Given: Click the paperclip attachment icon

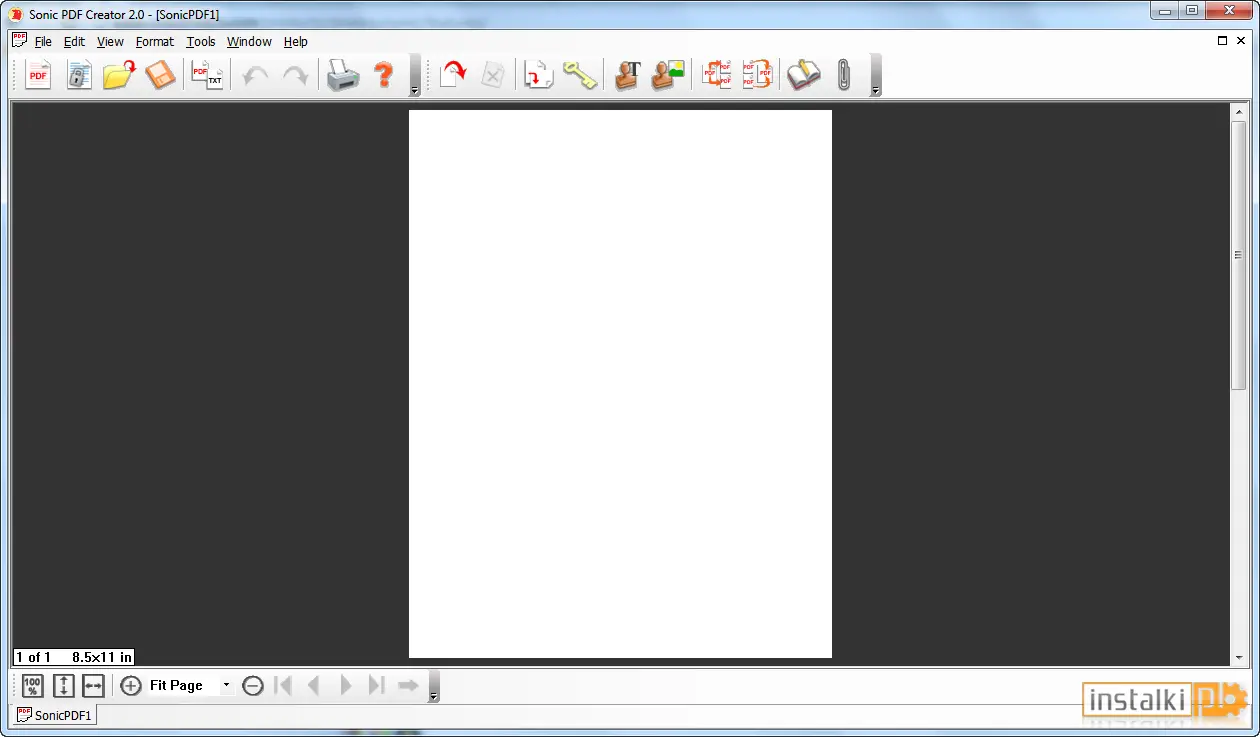Looking at the screenshot, I should point(844,75).
